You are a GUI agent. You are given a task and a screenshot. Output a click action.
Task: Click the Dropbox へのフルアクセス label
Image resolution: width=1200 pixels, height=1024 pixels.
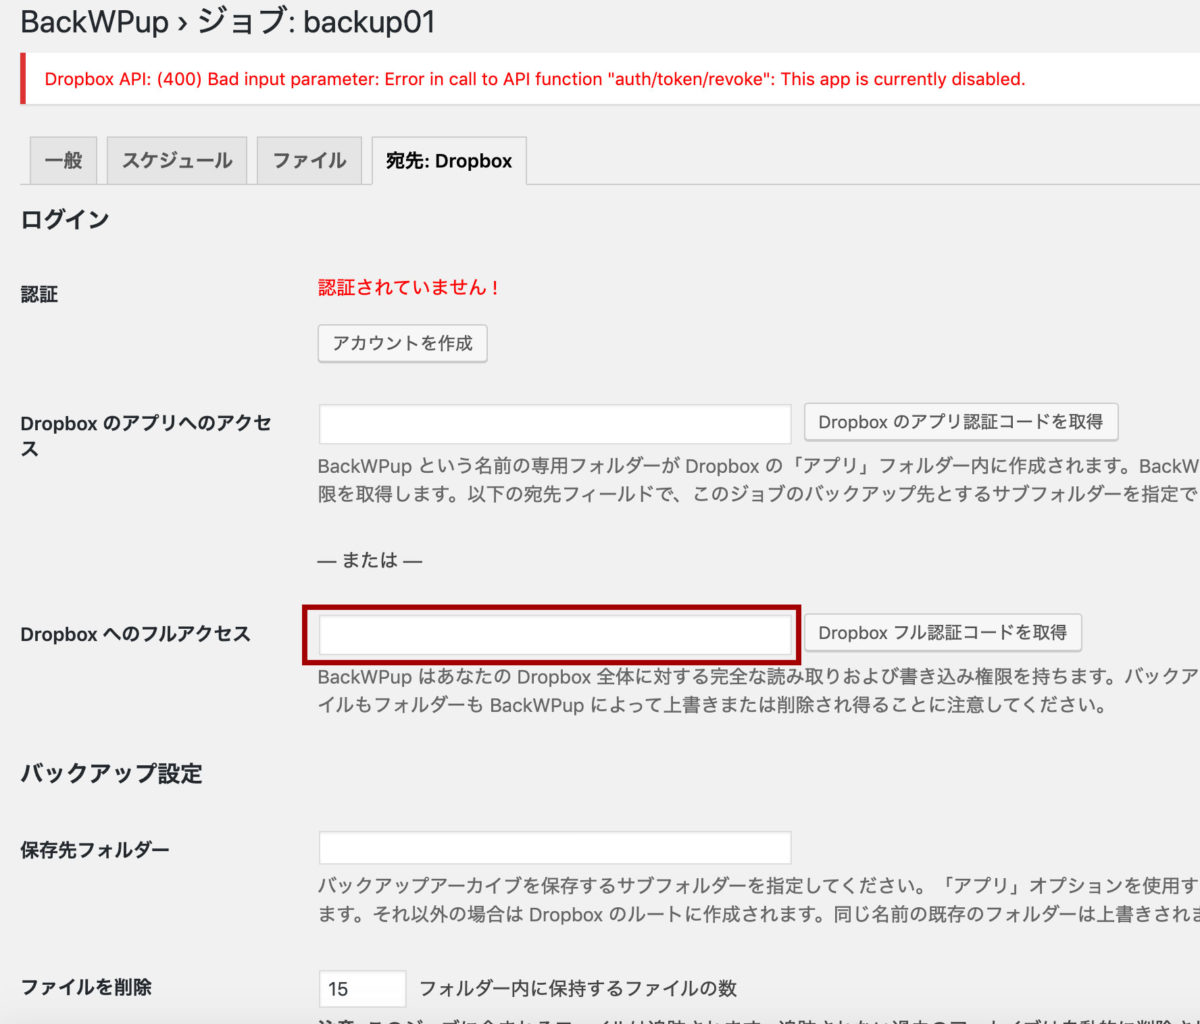tap(134, 633)
